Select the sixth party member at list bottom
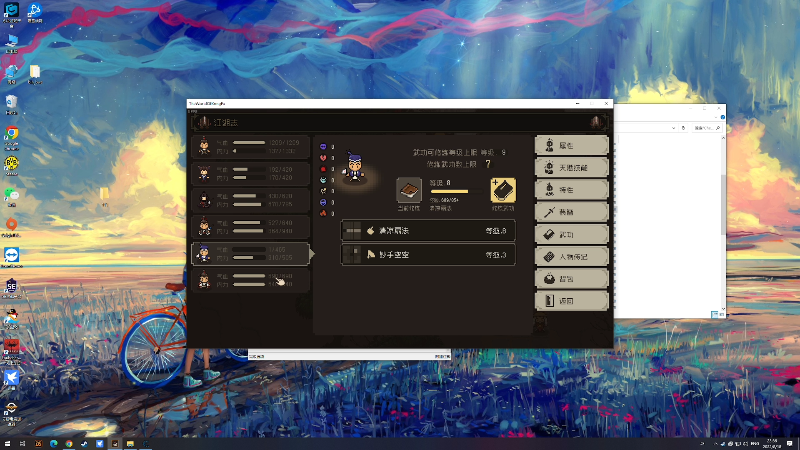Screen dimensions: 800x450 251,280
